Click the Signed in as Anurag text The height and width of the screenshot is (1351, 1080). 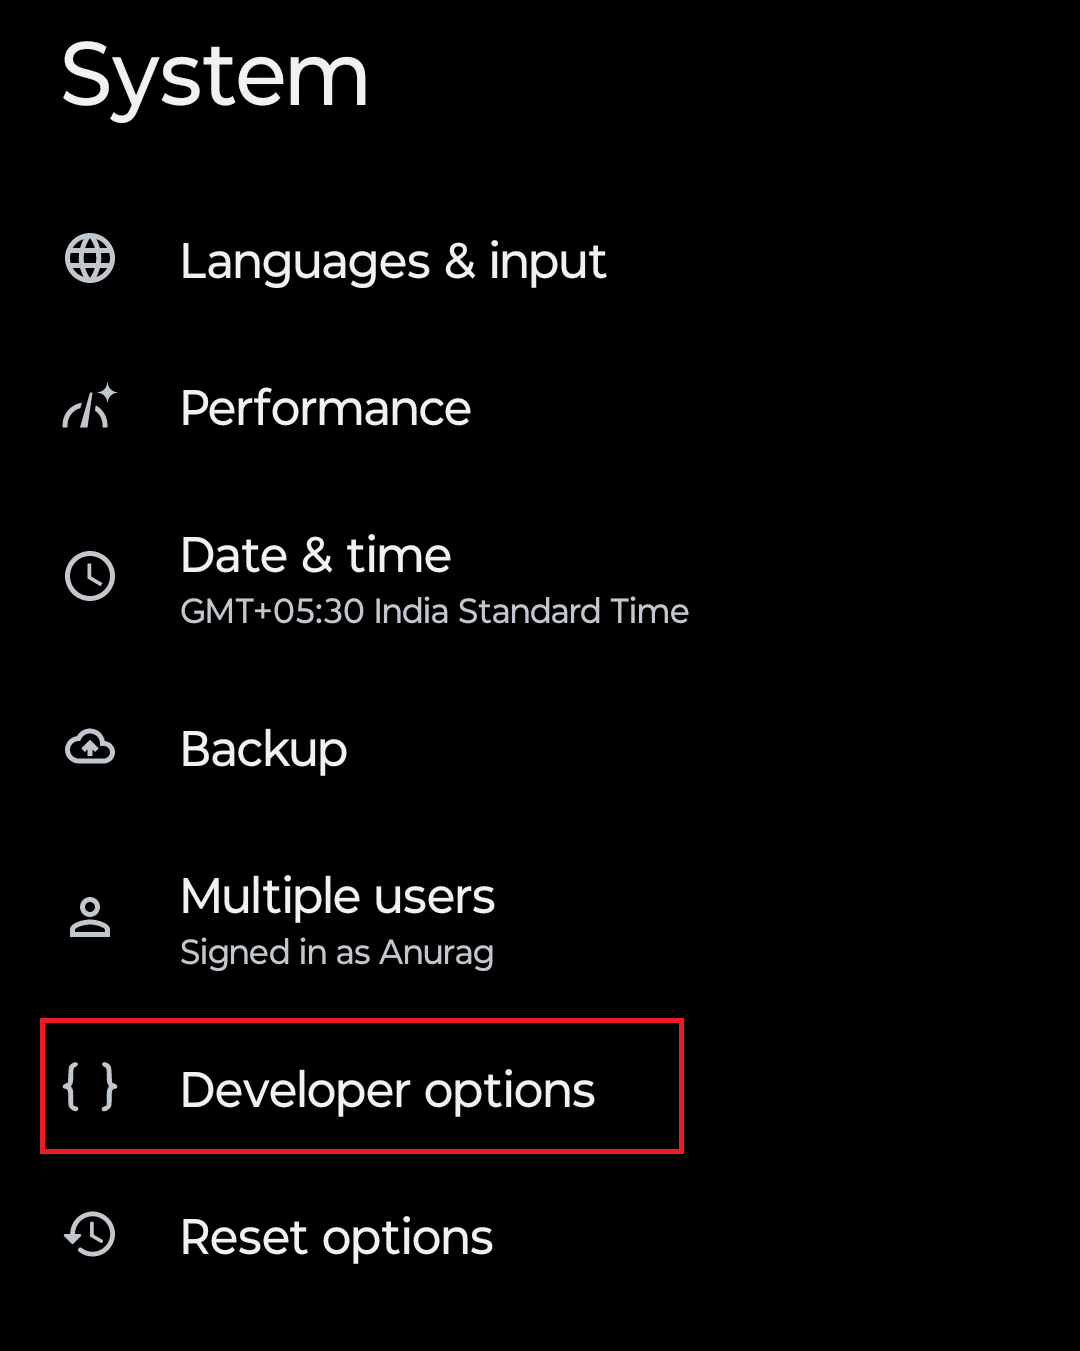(337, 952)
